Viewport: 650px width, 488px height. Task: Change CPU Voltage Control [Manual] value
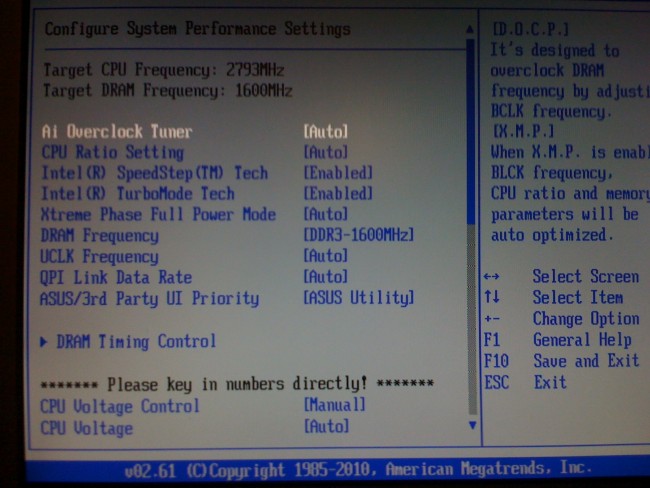[x=335, y=405]
